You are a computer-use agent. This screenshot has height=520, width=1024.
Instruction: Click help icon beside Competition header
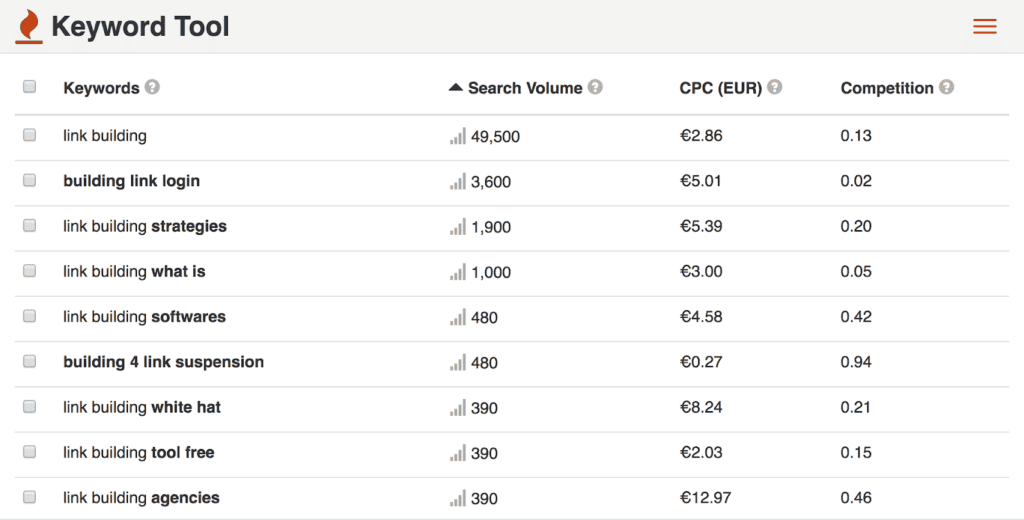(x=946, y=87)
